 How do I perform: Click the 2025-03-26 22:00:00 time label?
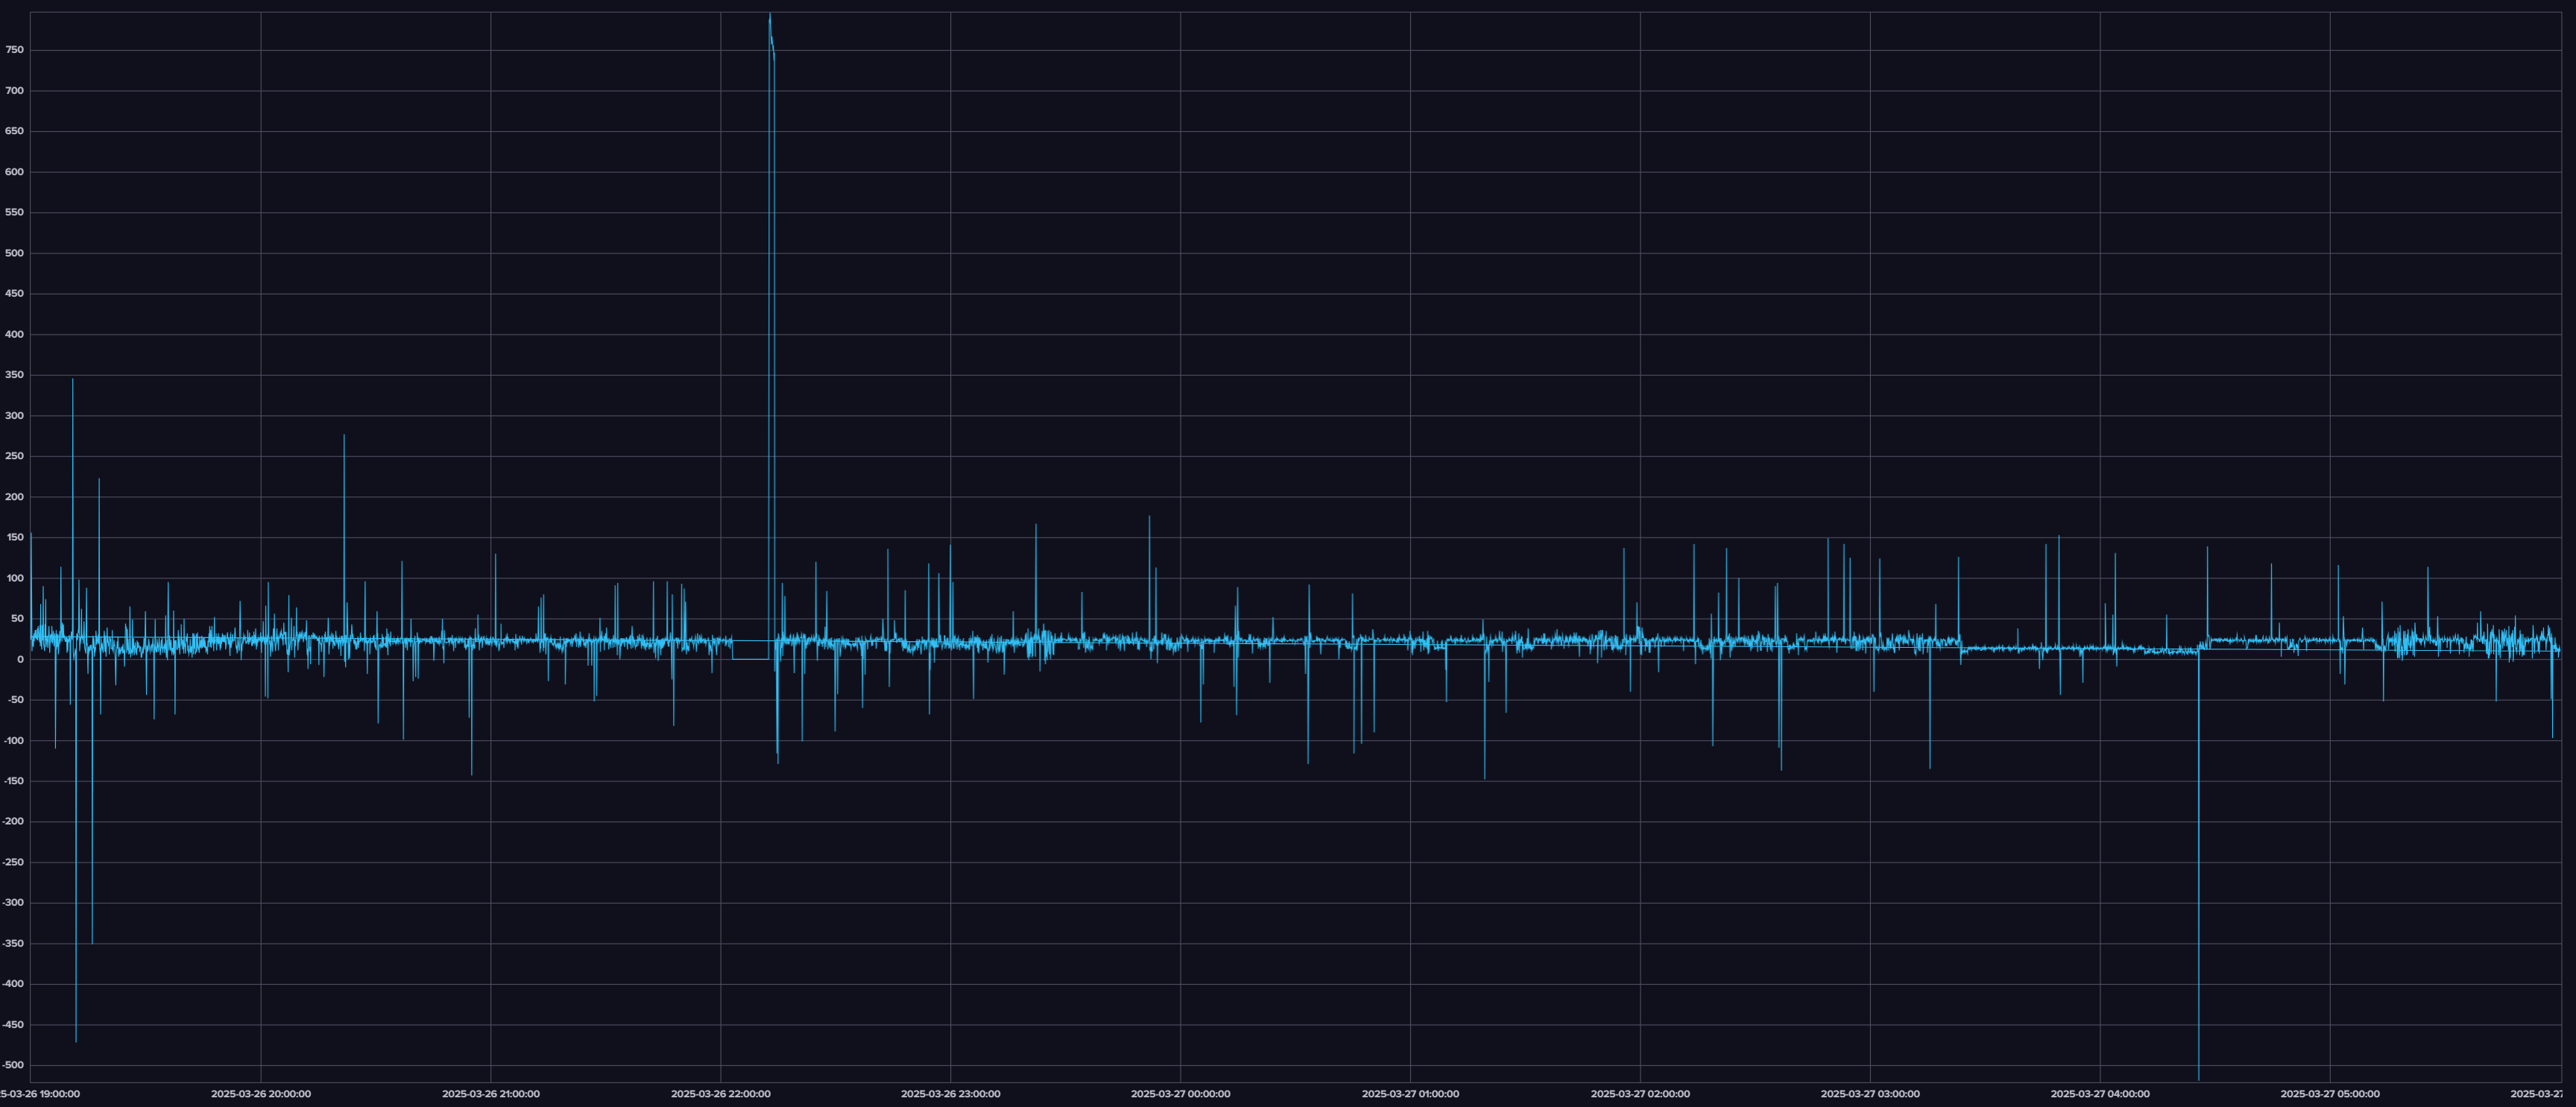tap(720, 1094)
